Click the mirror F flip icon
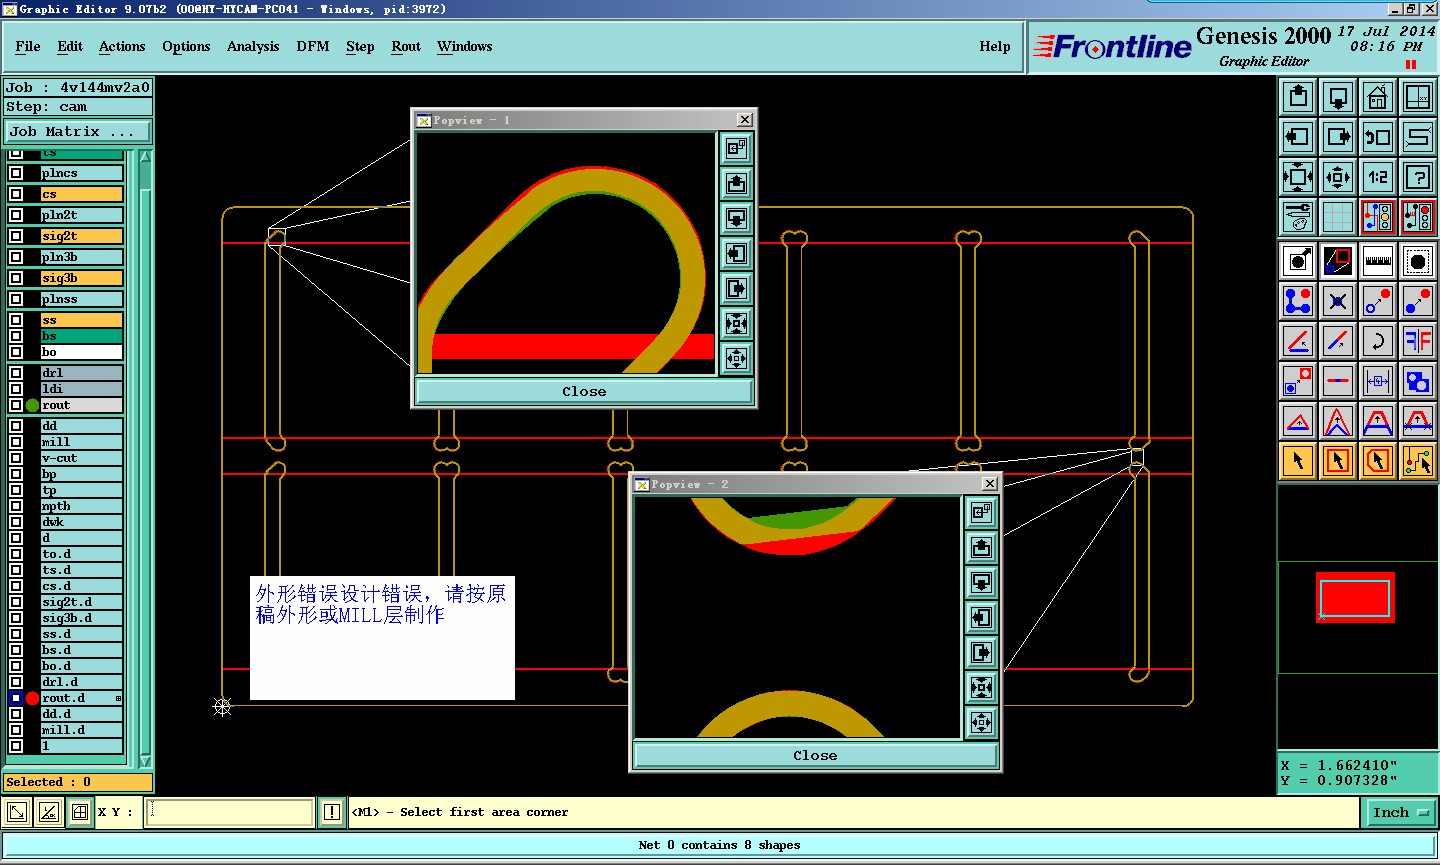This screenshot has height=865, width=1440. click(x=1418, y=341)
